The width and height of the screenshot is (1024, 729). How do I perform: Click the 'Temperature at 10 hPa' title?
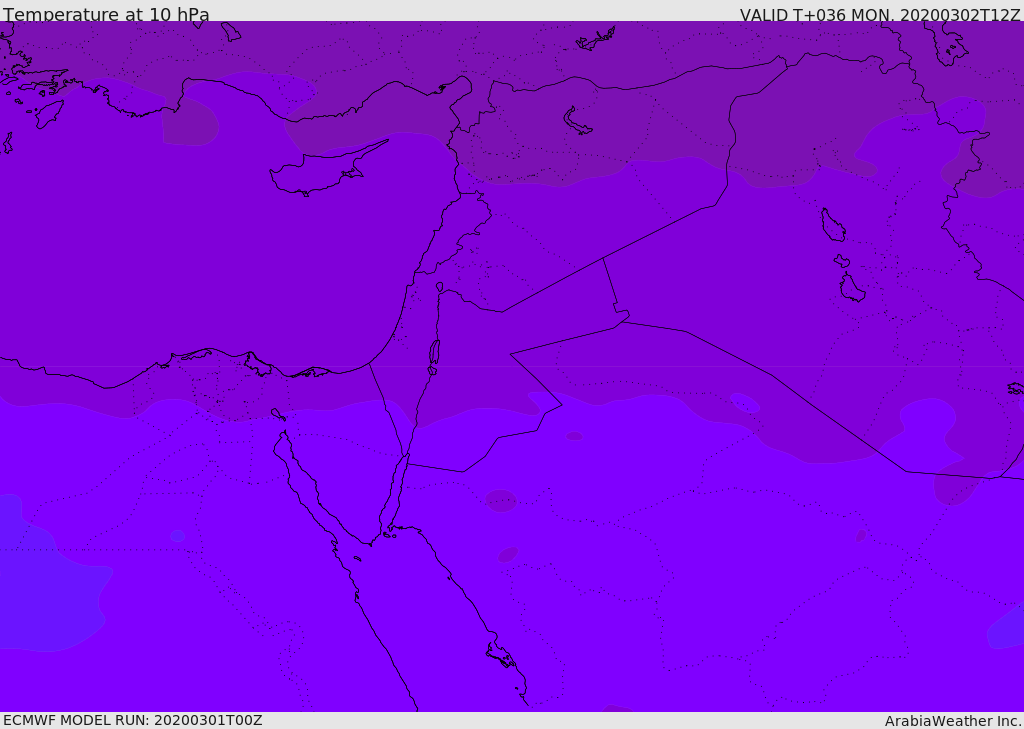tap(106, 15)
